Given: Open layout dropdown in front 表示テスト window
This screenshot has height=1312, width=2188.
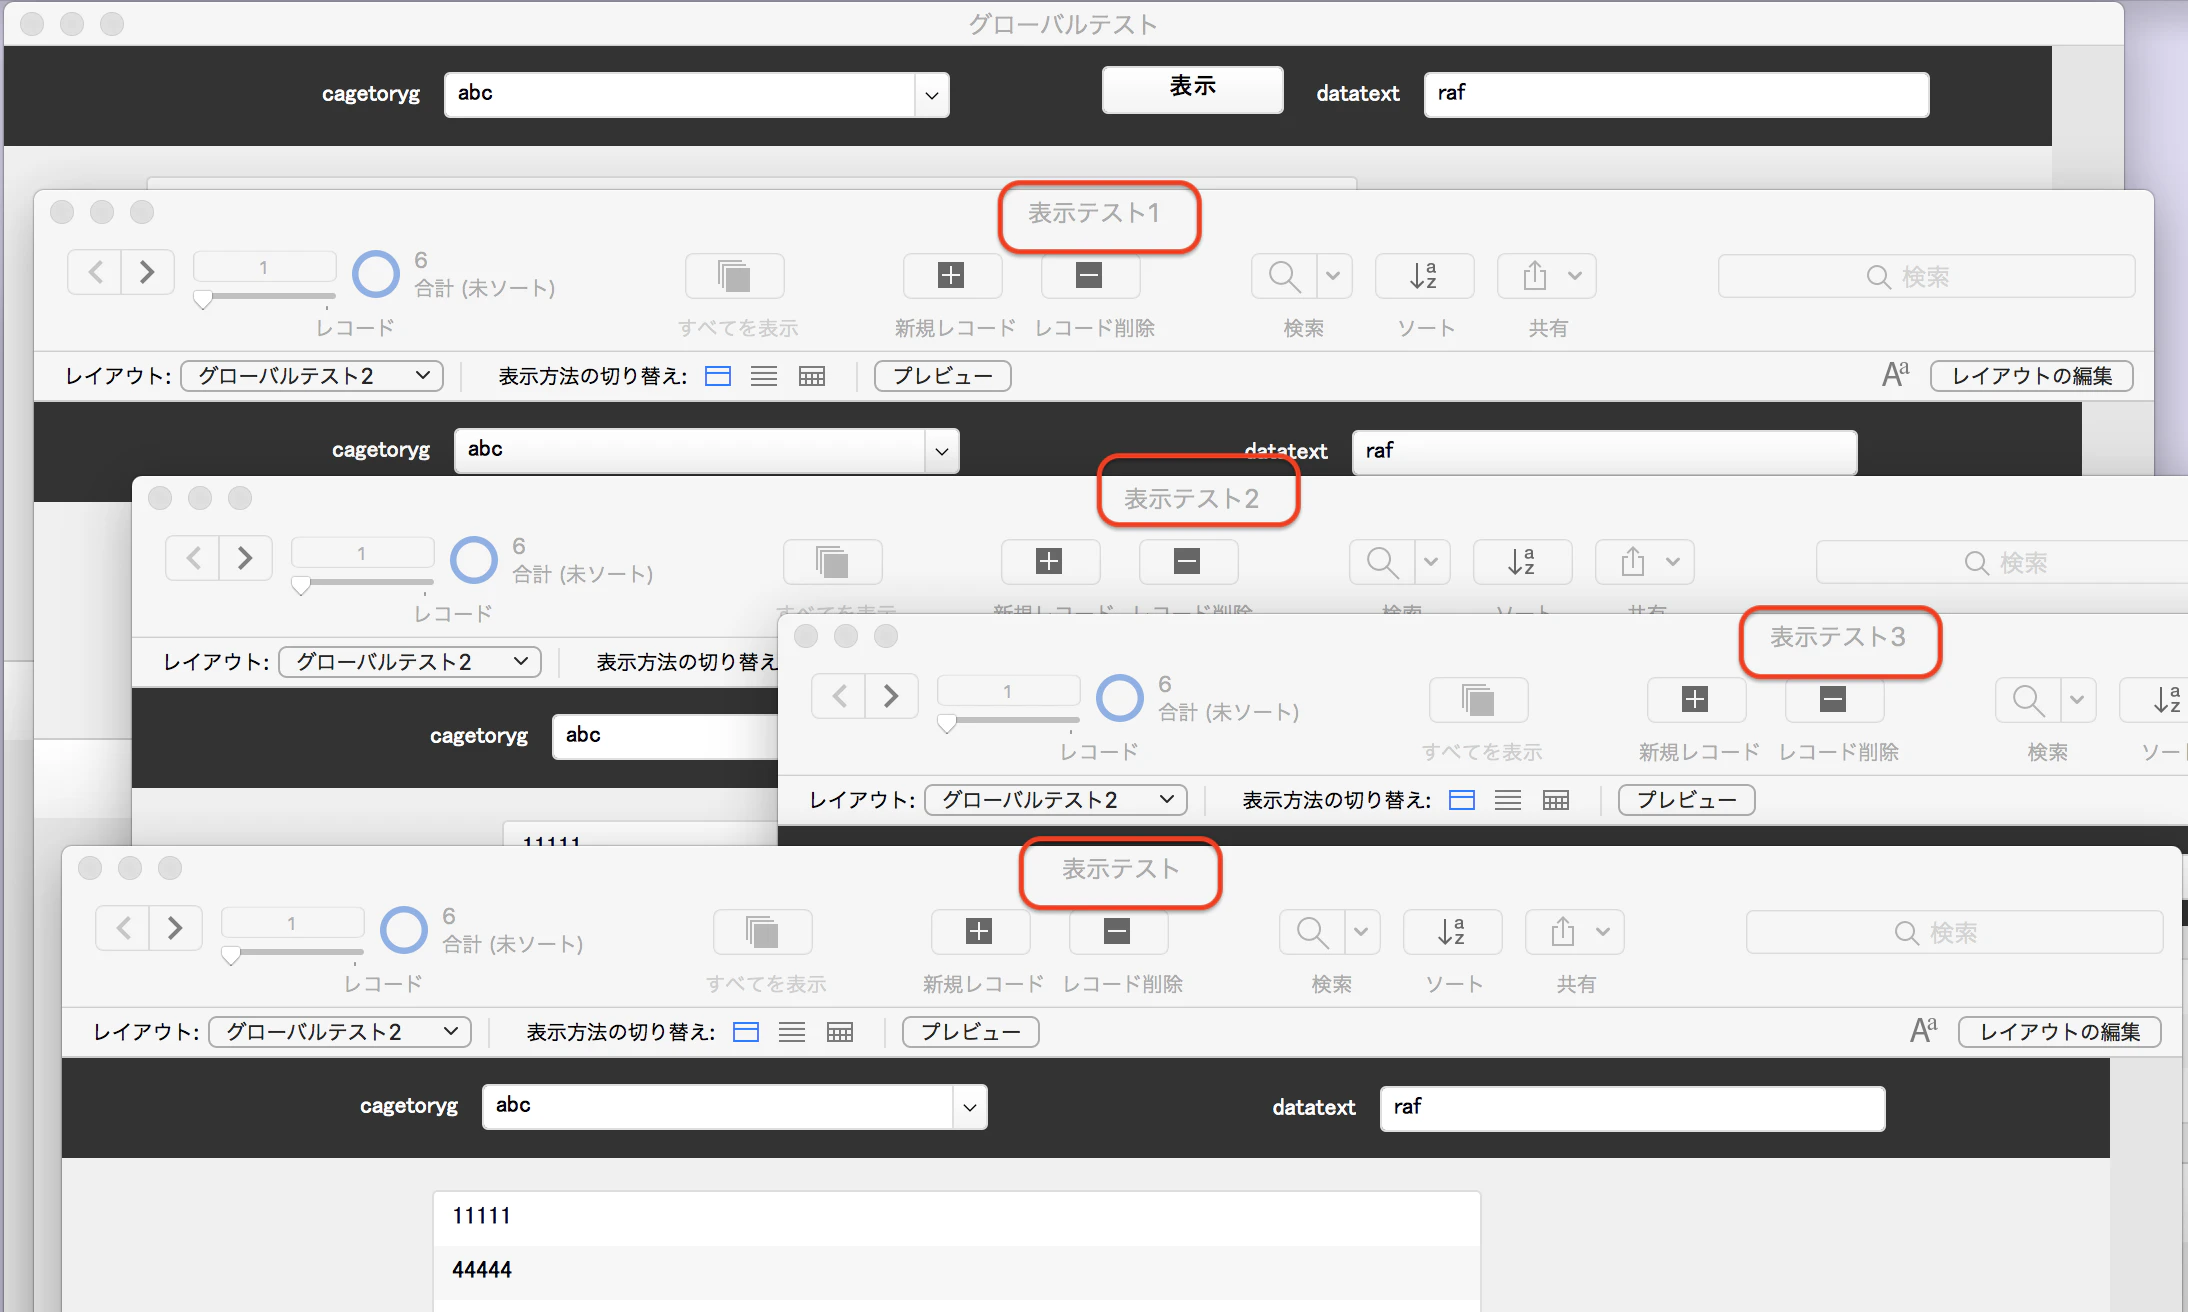Looking at the screenshot, I should 340,1032.
